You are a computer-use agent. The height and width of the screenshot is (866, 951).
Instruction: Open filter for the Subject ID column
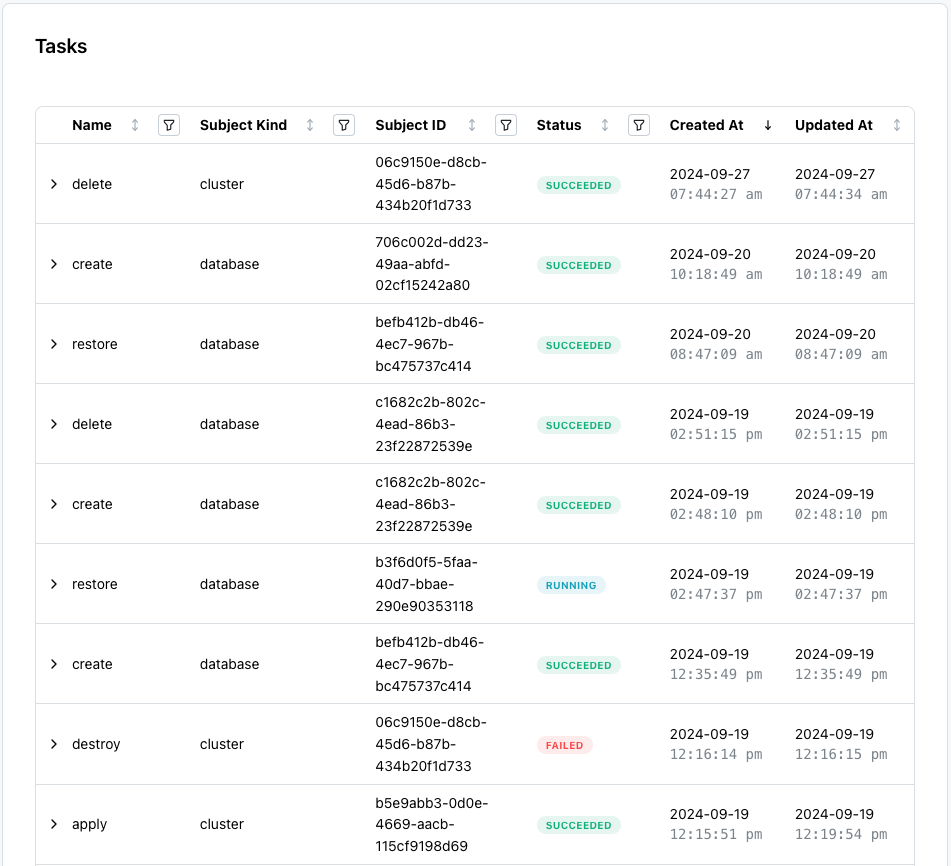tap(506, 125)
